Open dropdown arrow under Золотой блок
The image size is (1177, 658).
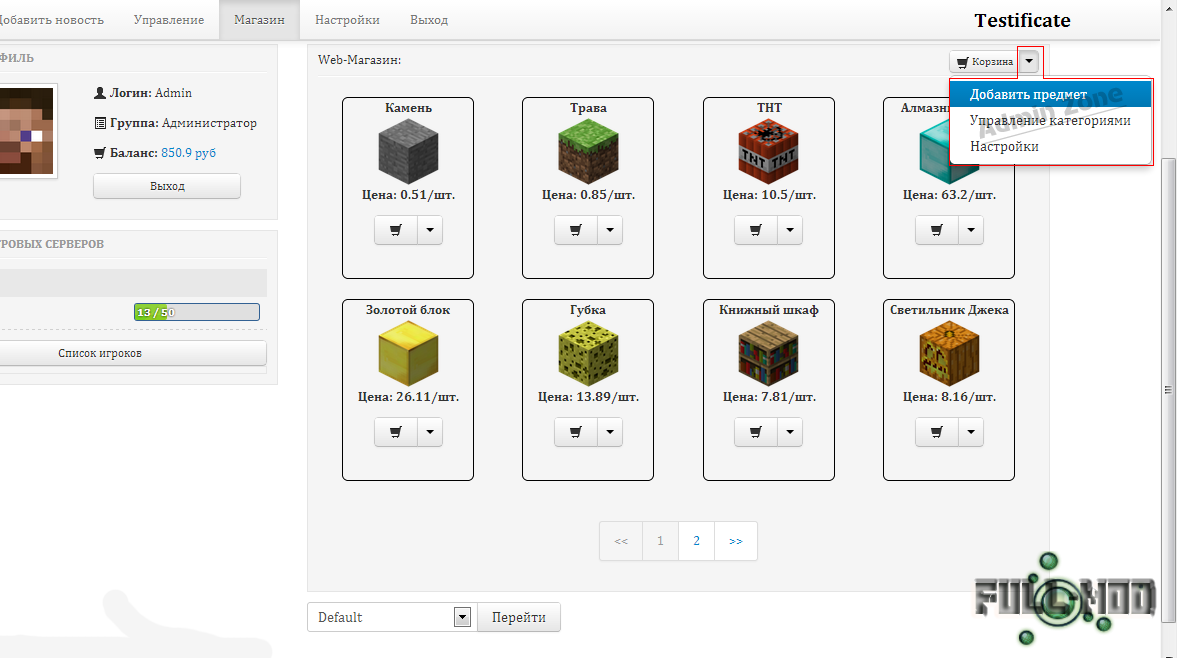(430, 432)
